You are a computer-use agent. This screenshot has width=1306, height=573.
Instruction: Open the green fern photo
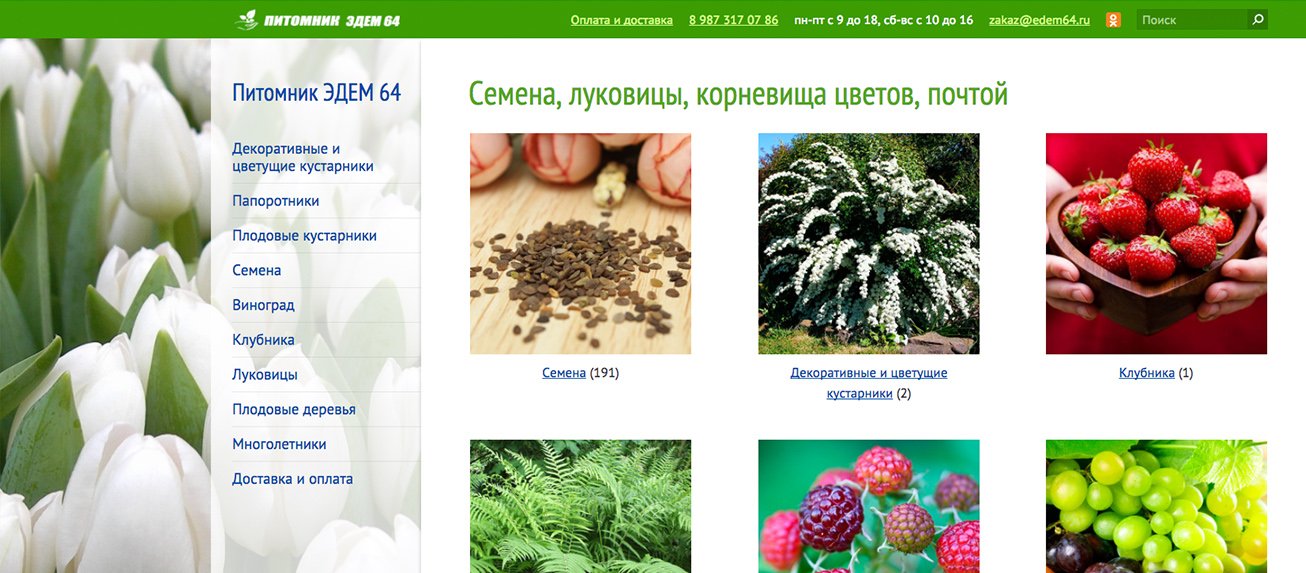[x=580, y=506]
